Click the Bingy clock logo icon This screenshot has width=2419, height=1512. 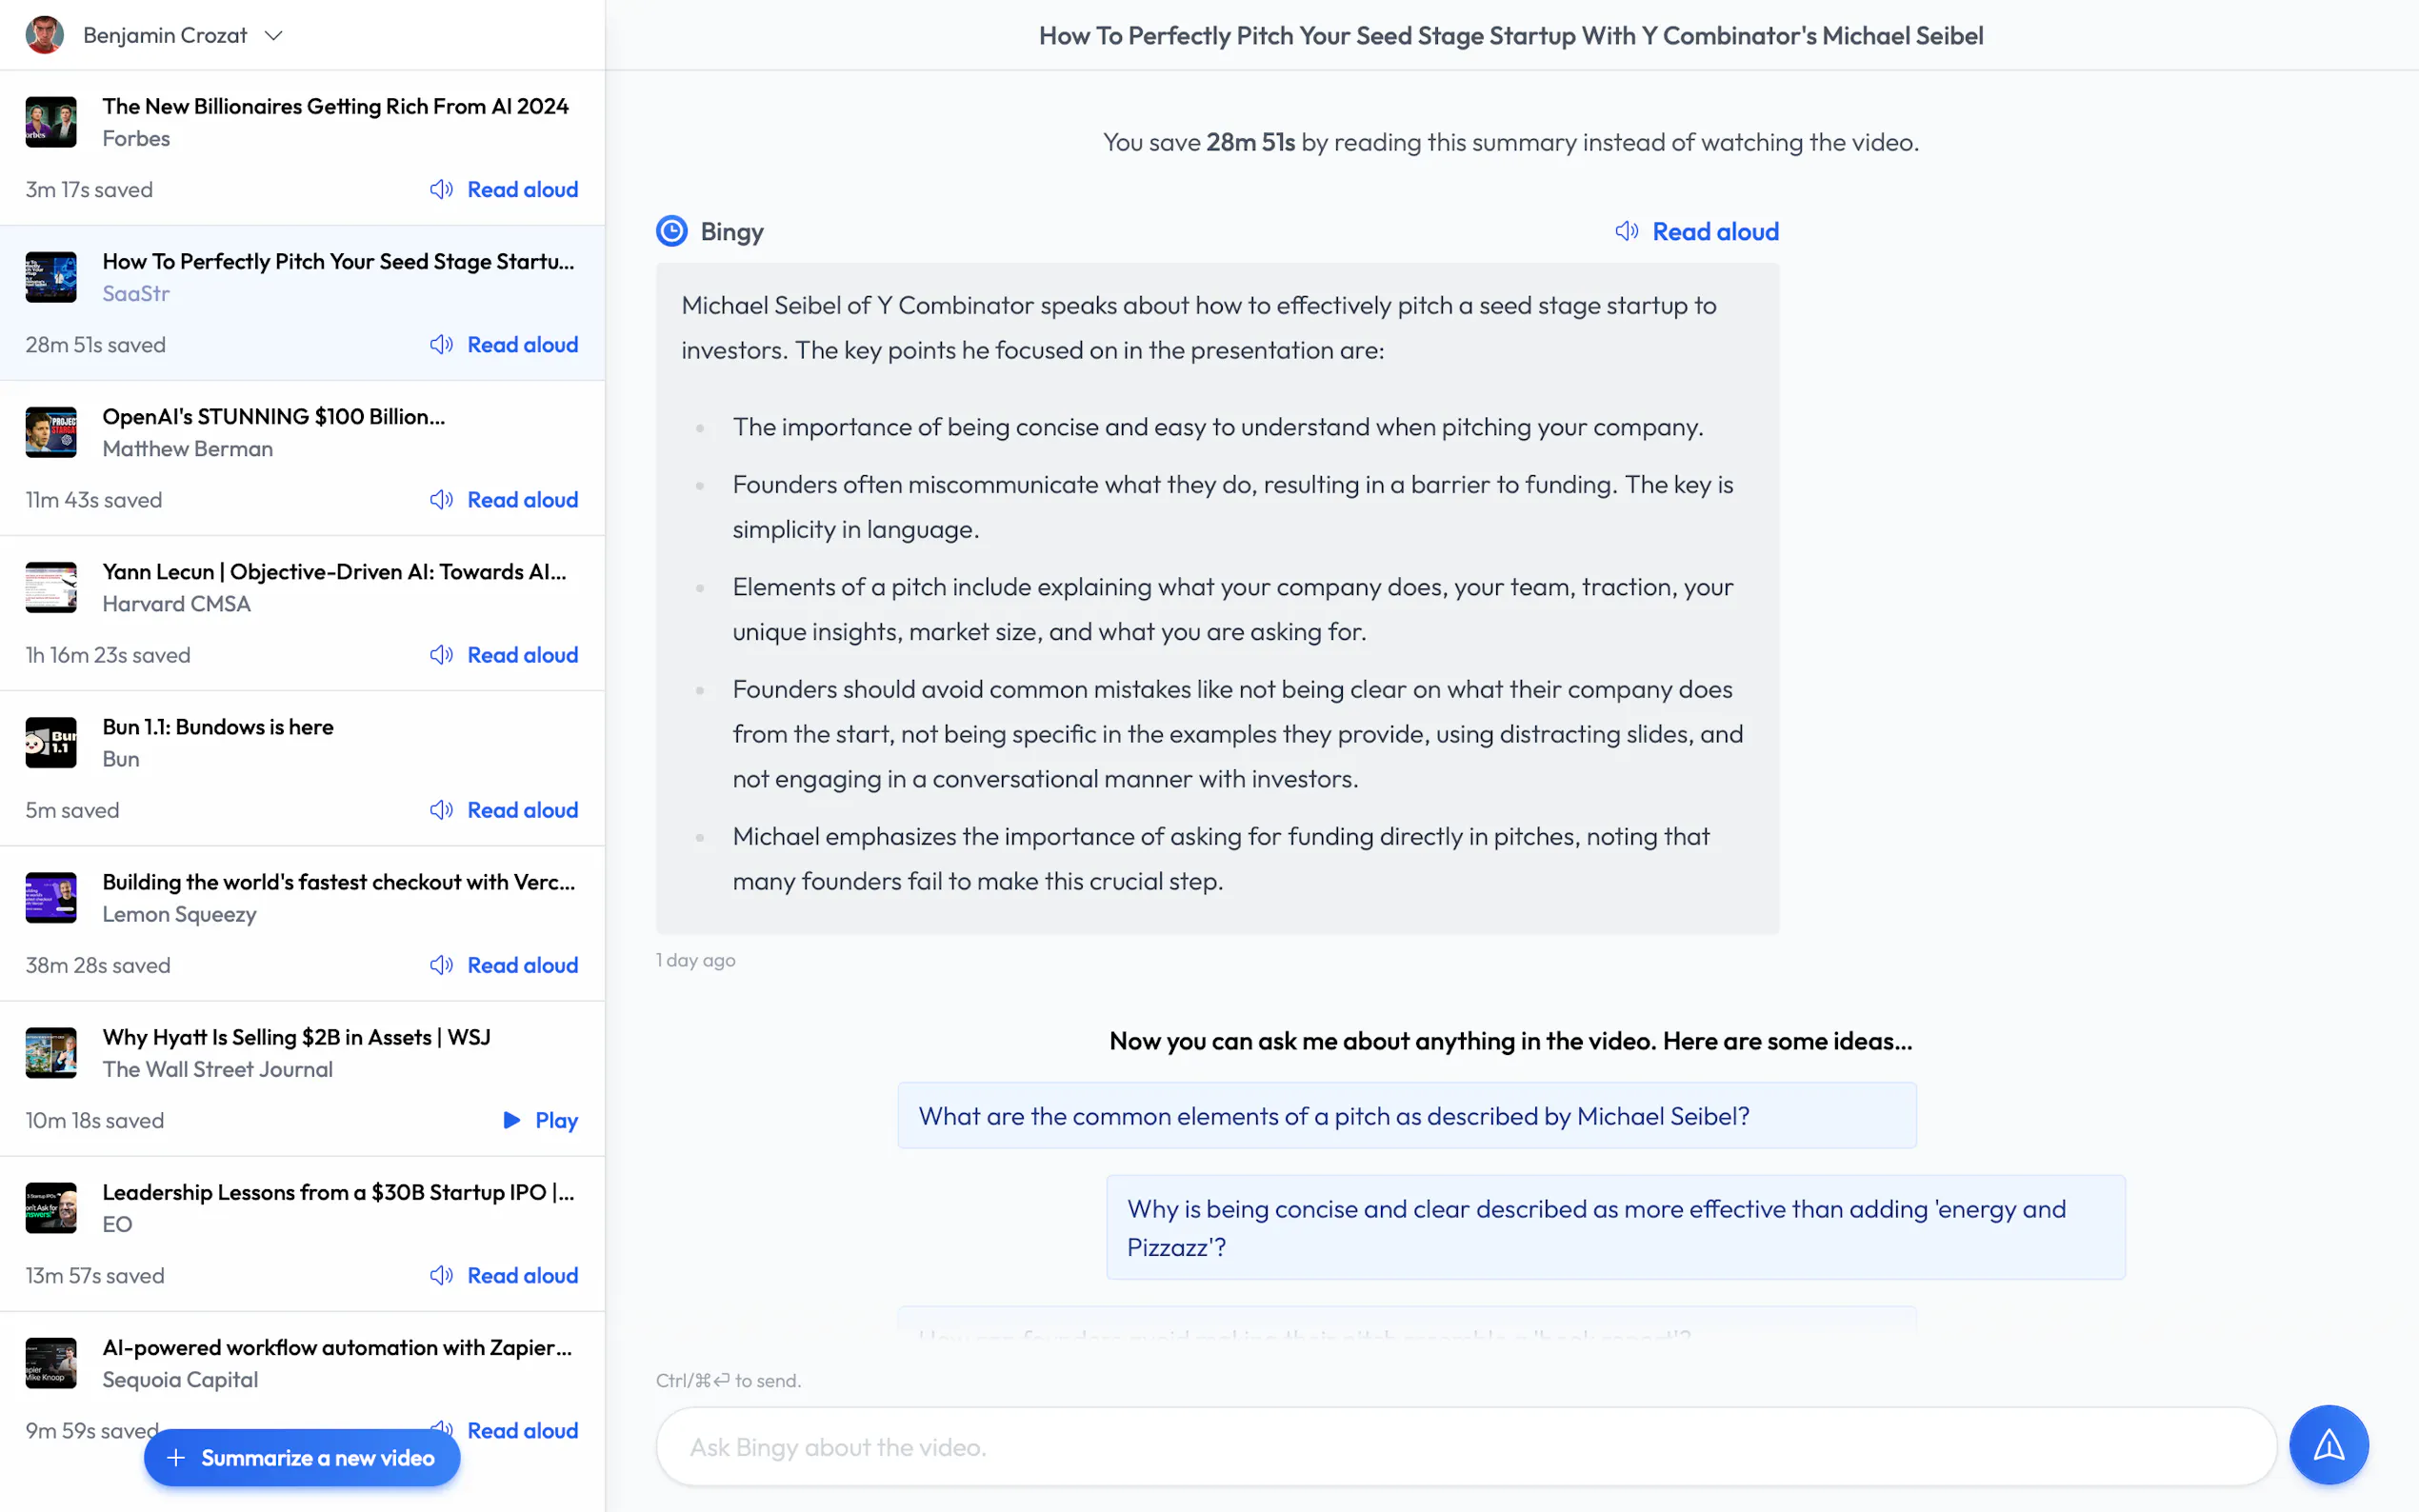[x=671, y=231]
